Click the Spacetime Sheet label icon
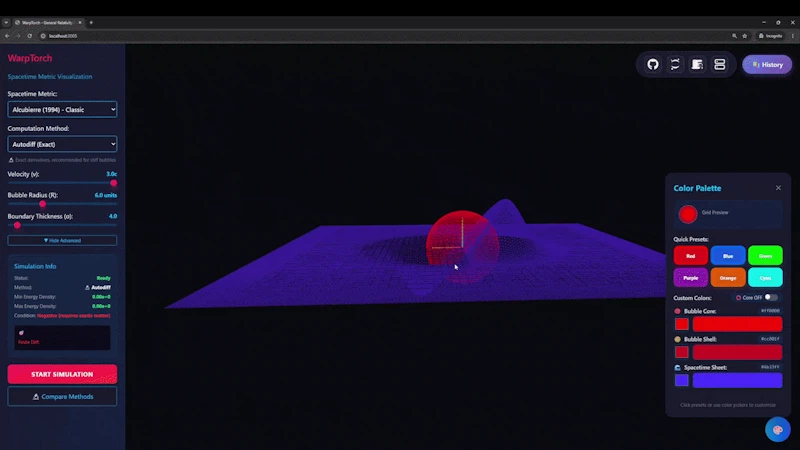 click(677, 367)
